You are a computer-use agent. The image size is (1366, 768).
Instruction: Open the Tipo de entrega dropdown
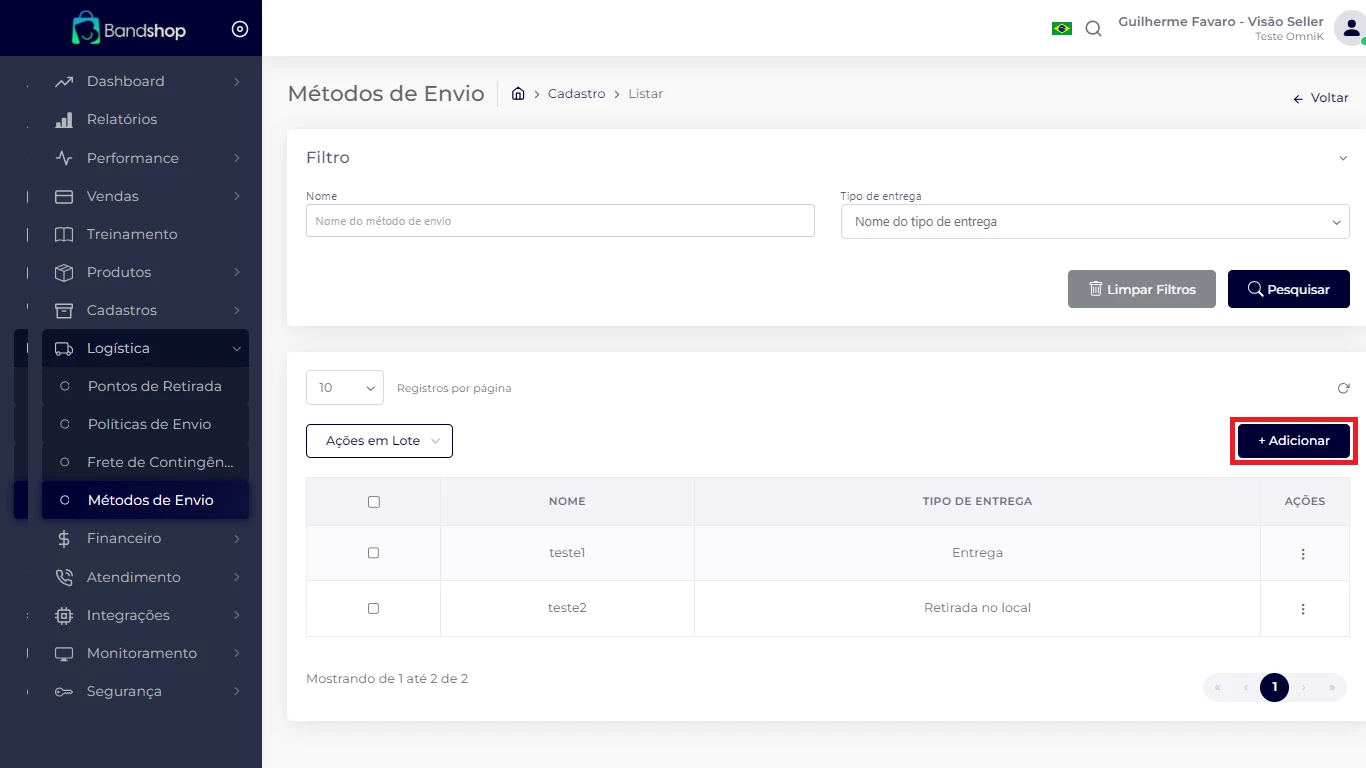point(1095,222)
